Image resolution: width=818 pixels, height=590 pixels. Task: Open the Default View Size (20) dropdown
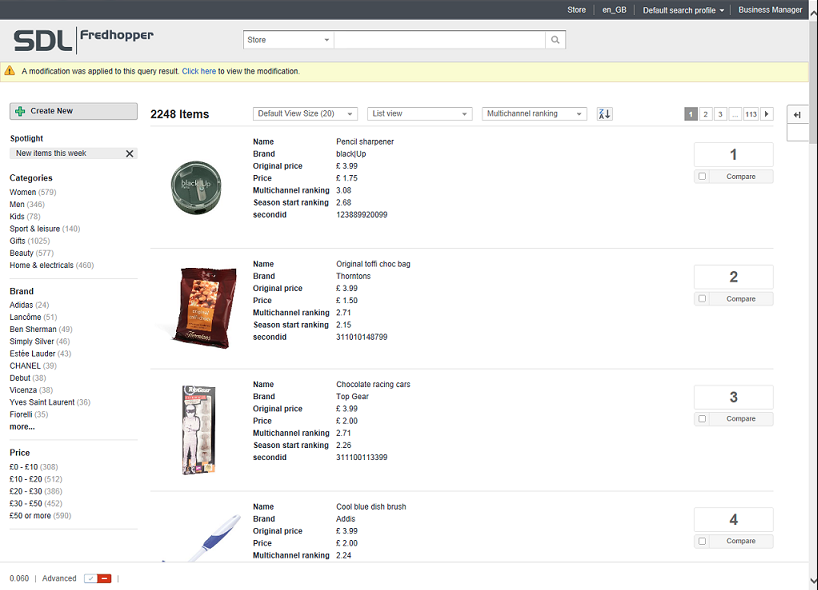(x=305, y=114)
